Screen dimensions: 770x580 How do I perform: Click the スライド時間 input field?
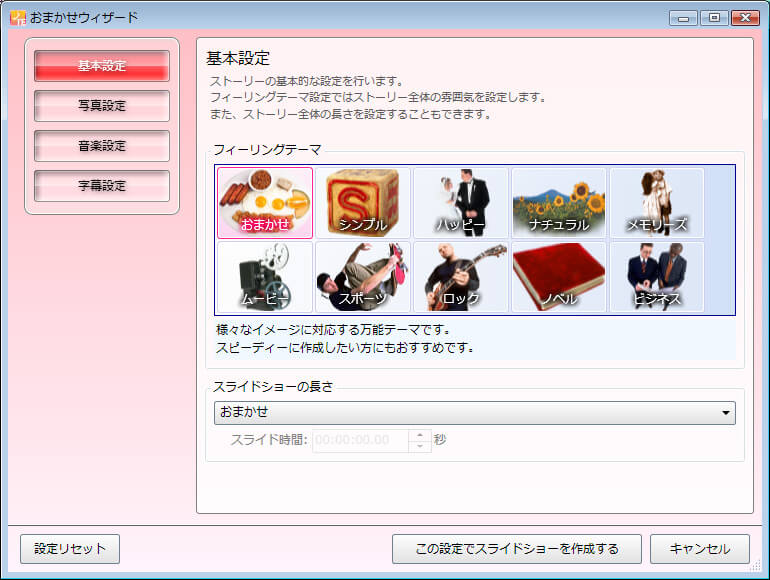click(361, 440)
